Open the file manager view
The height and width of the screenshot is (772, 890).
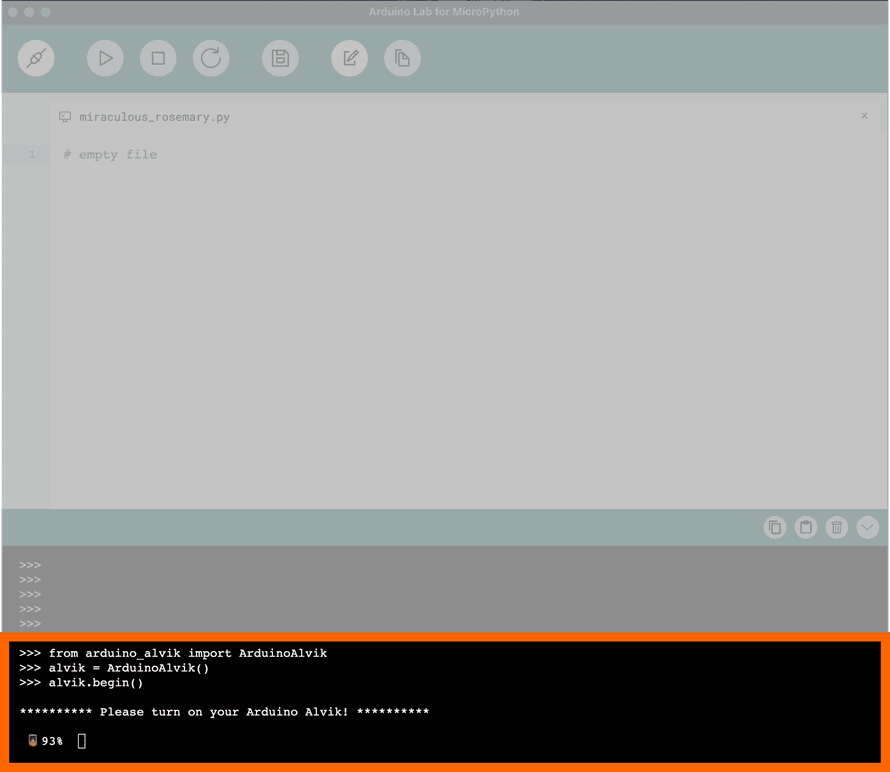click(x=402, y=58)
